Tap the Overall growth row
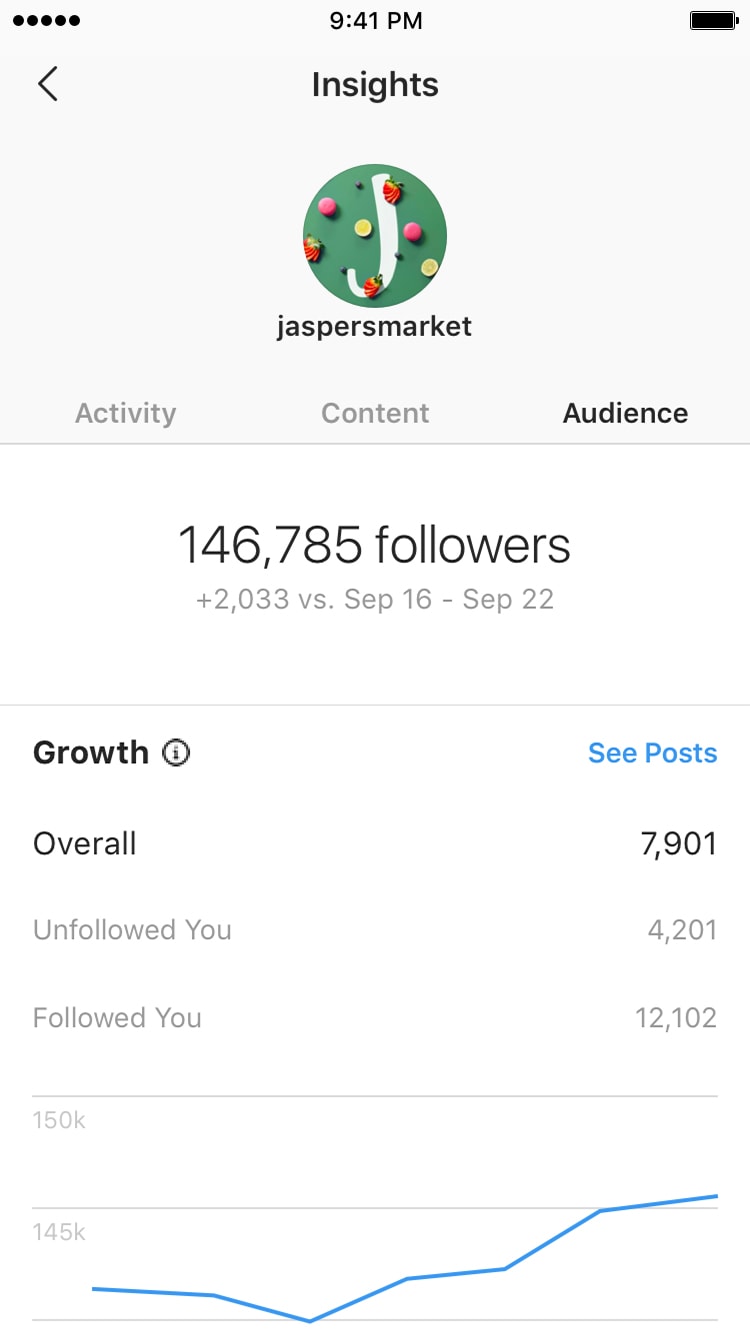Image resolution: width=750 pixels, height=1333 pixels. (x=374, y=843)
